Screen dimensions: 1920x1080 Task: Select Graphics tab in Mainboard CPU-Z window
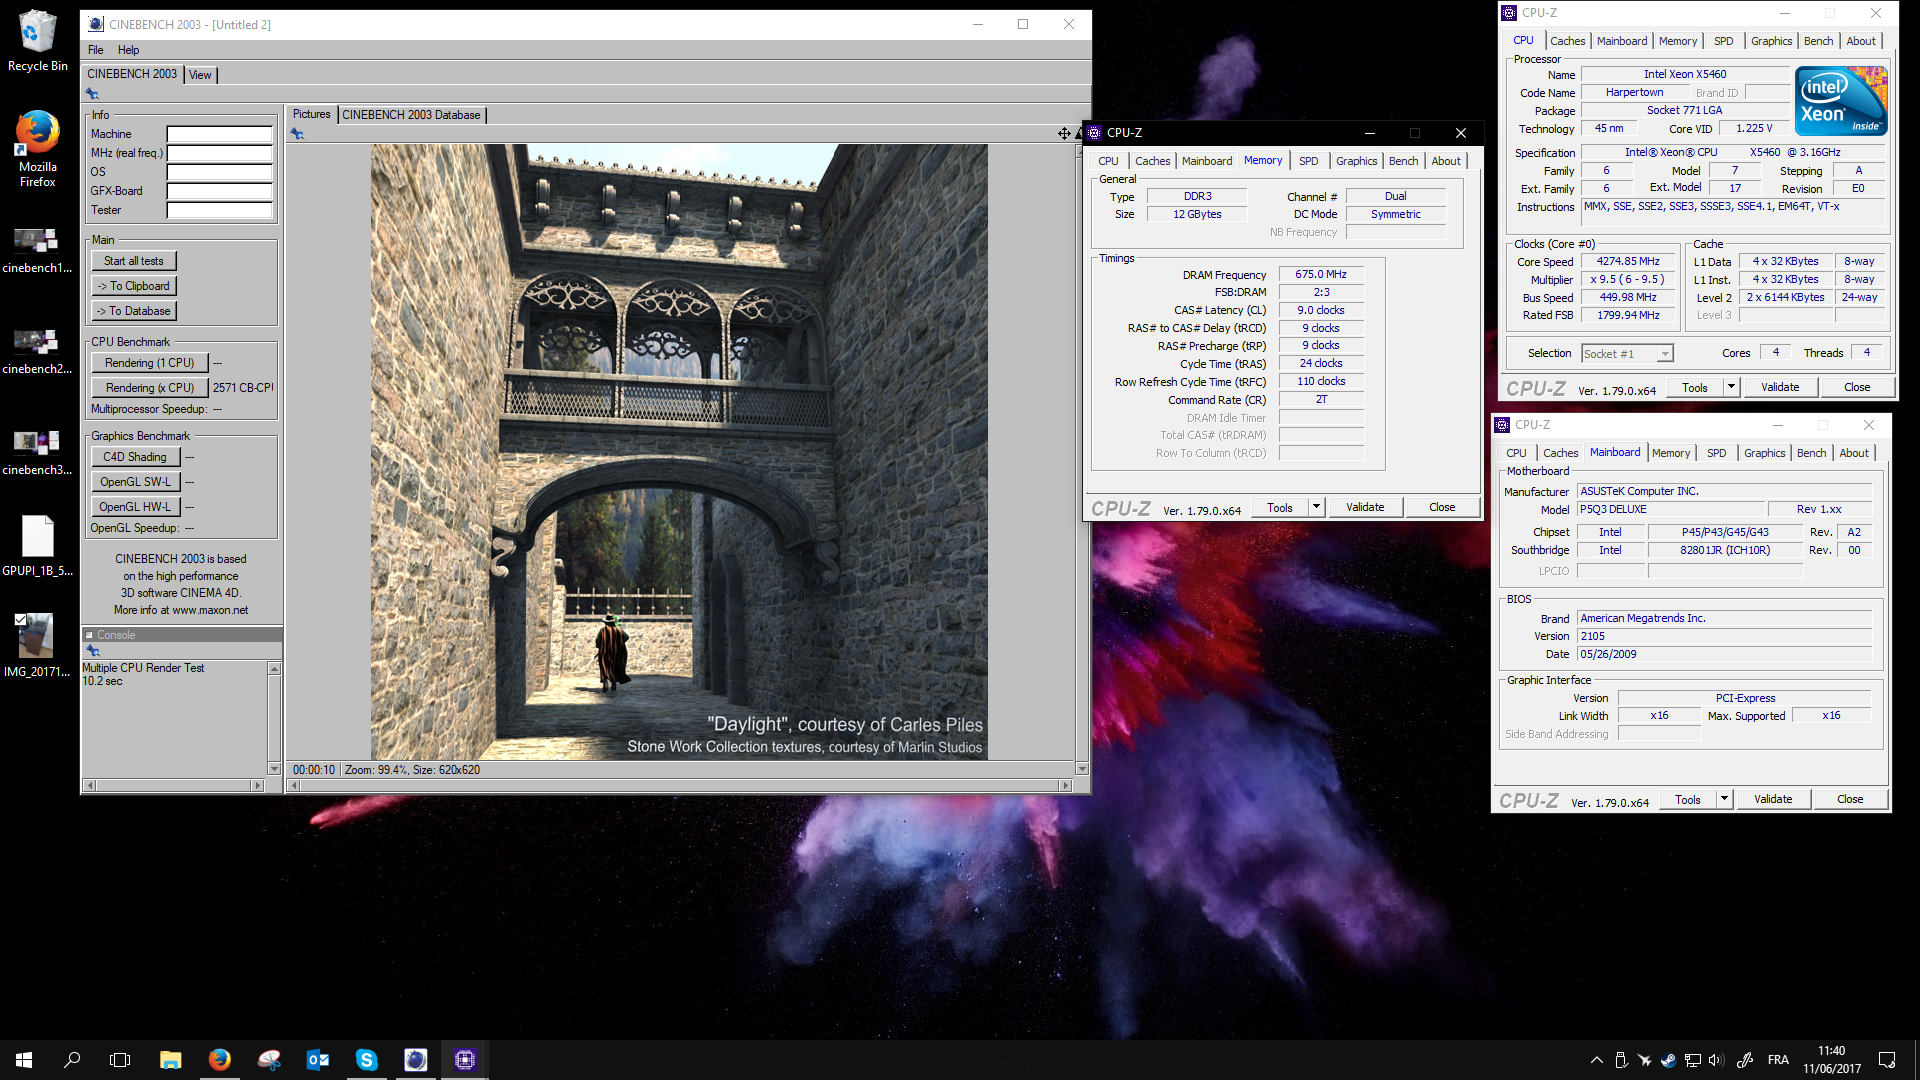1764,453
